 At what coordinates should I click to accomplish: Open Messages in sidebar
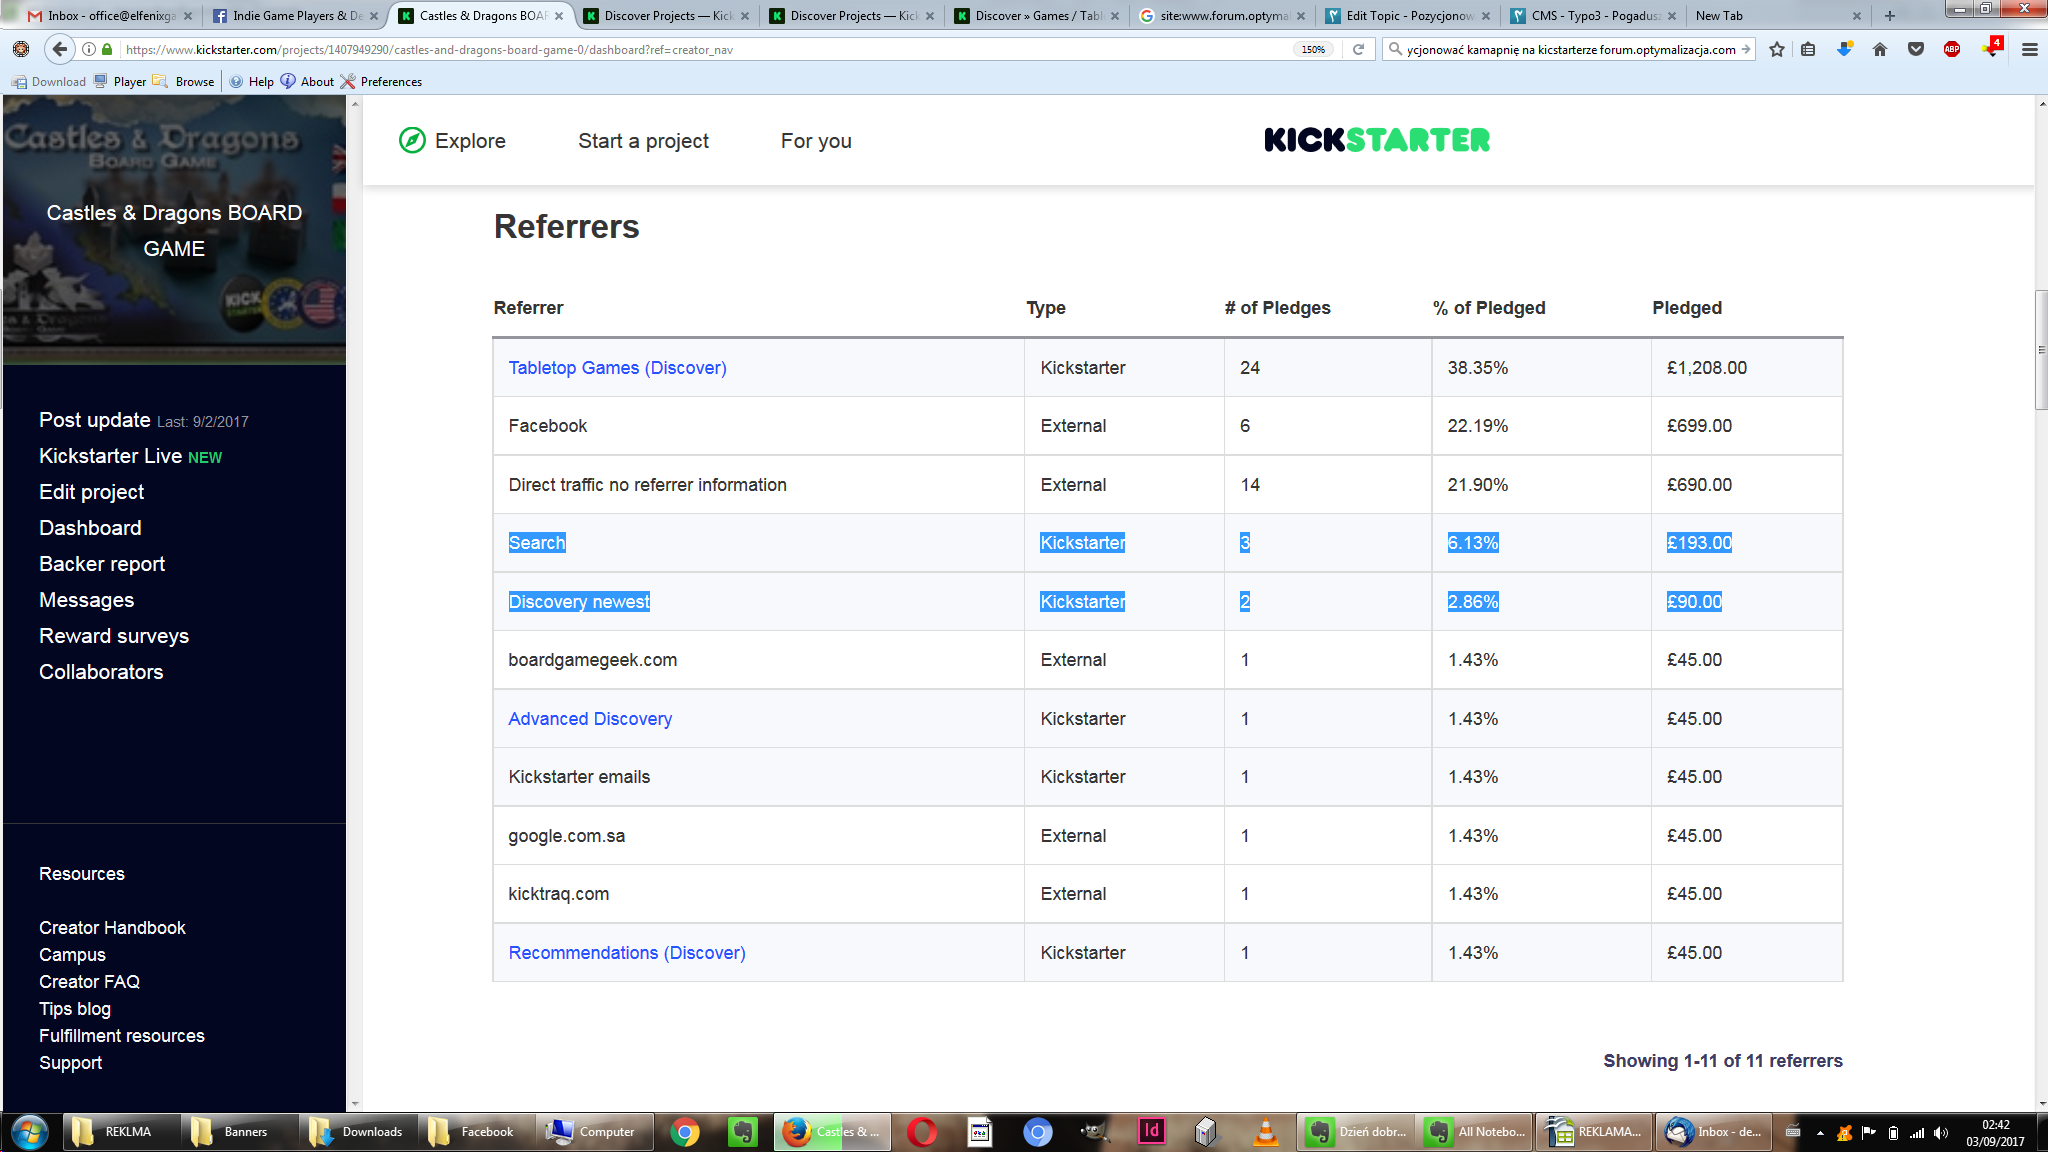86,600
